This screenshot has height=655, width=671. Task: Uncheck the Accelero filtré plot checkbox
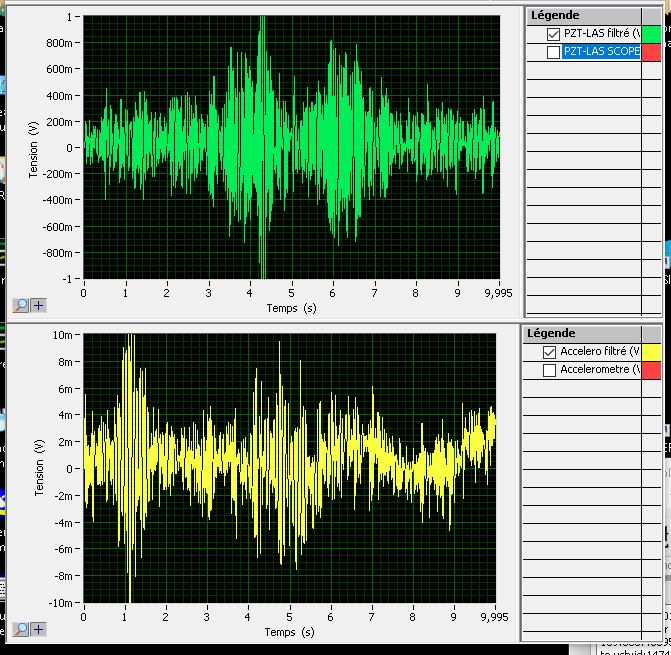pos(549,352)
